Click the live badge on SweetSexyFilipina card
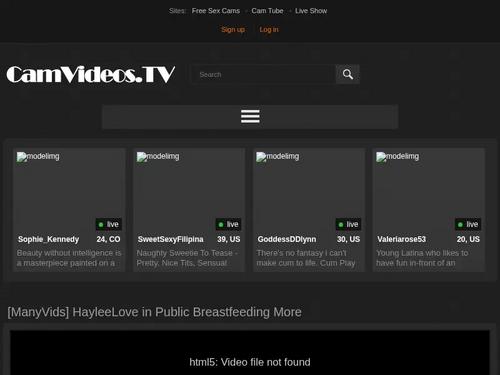500x375 pixels. pyautogui.click(x=228, y=224)
